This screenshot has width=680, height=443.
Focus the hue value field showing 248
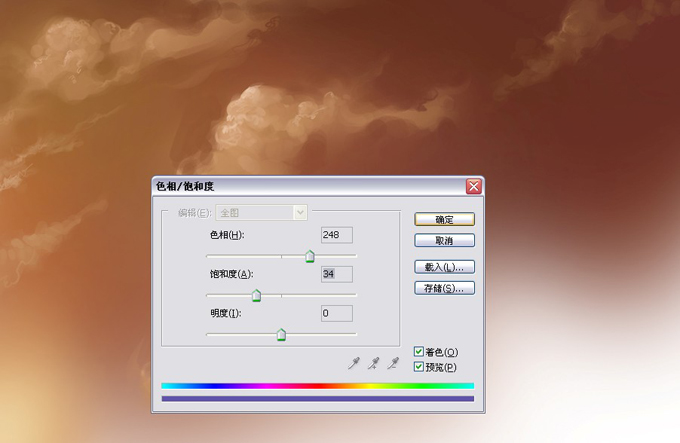point(337,235)
